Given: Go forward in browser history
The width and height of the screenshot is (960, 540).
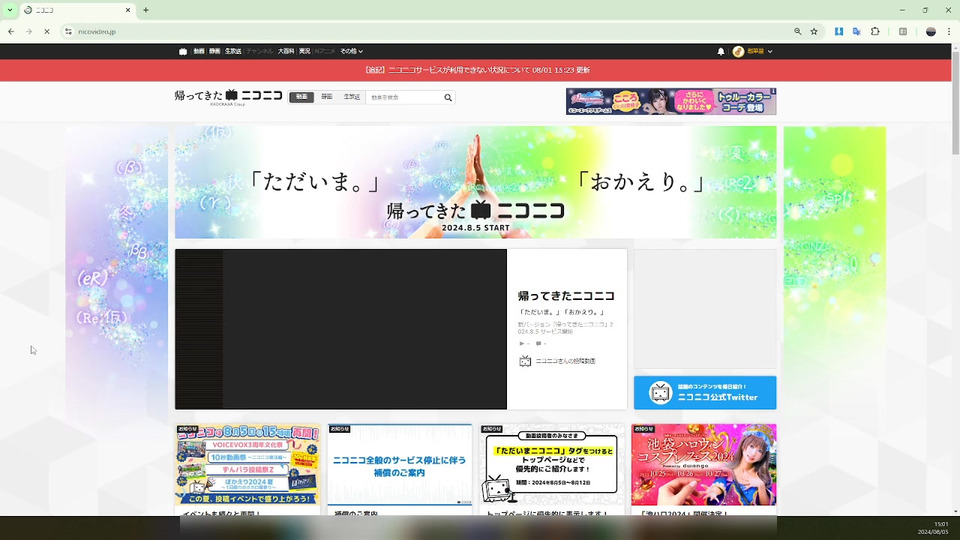Looking at the screenshot, I should click(29, 31).
